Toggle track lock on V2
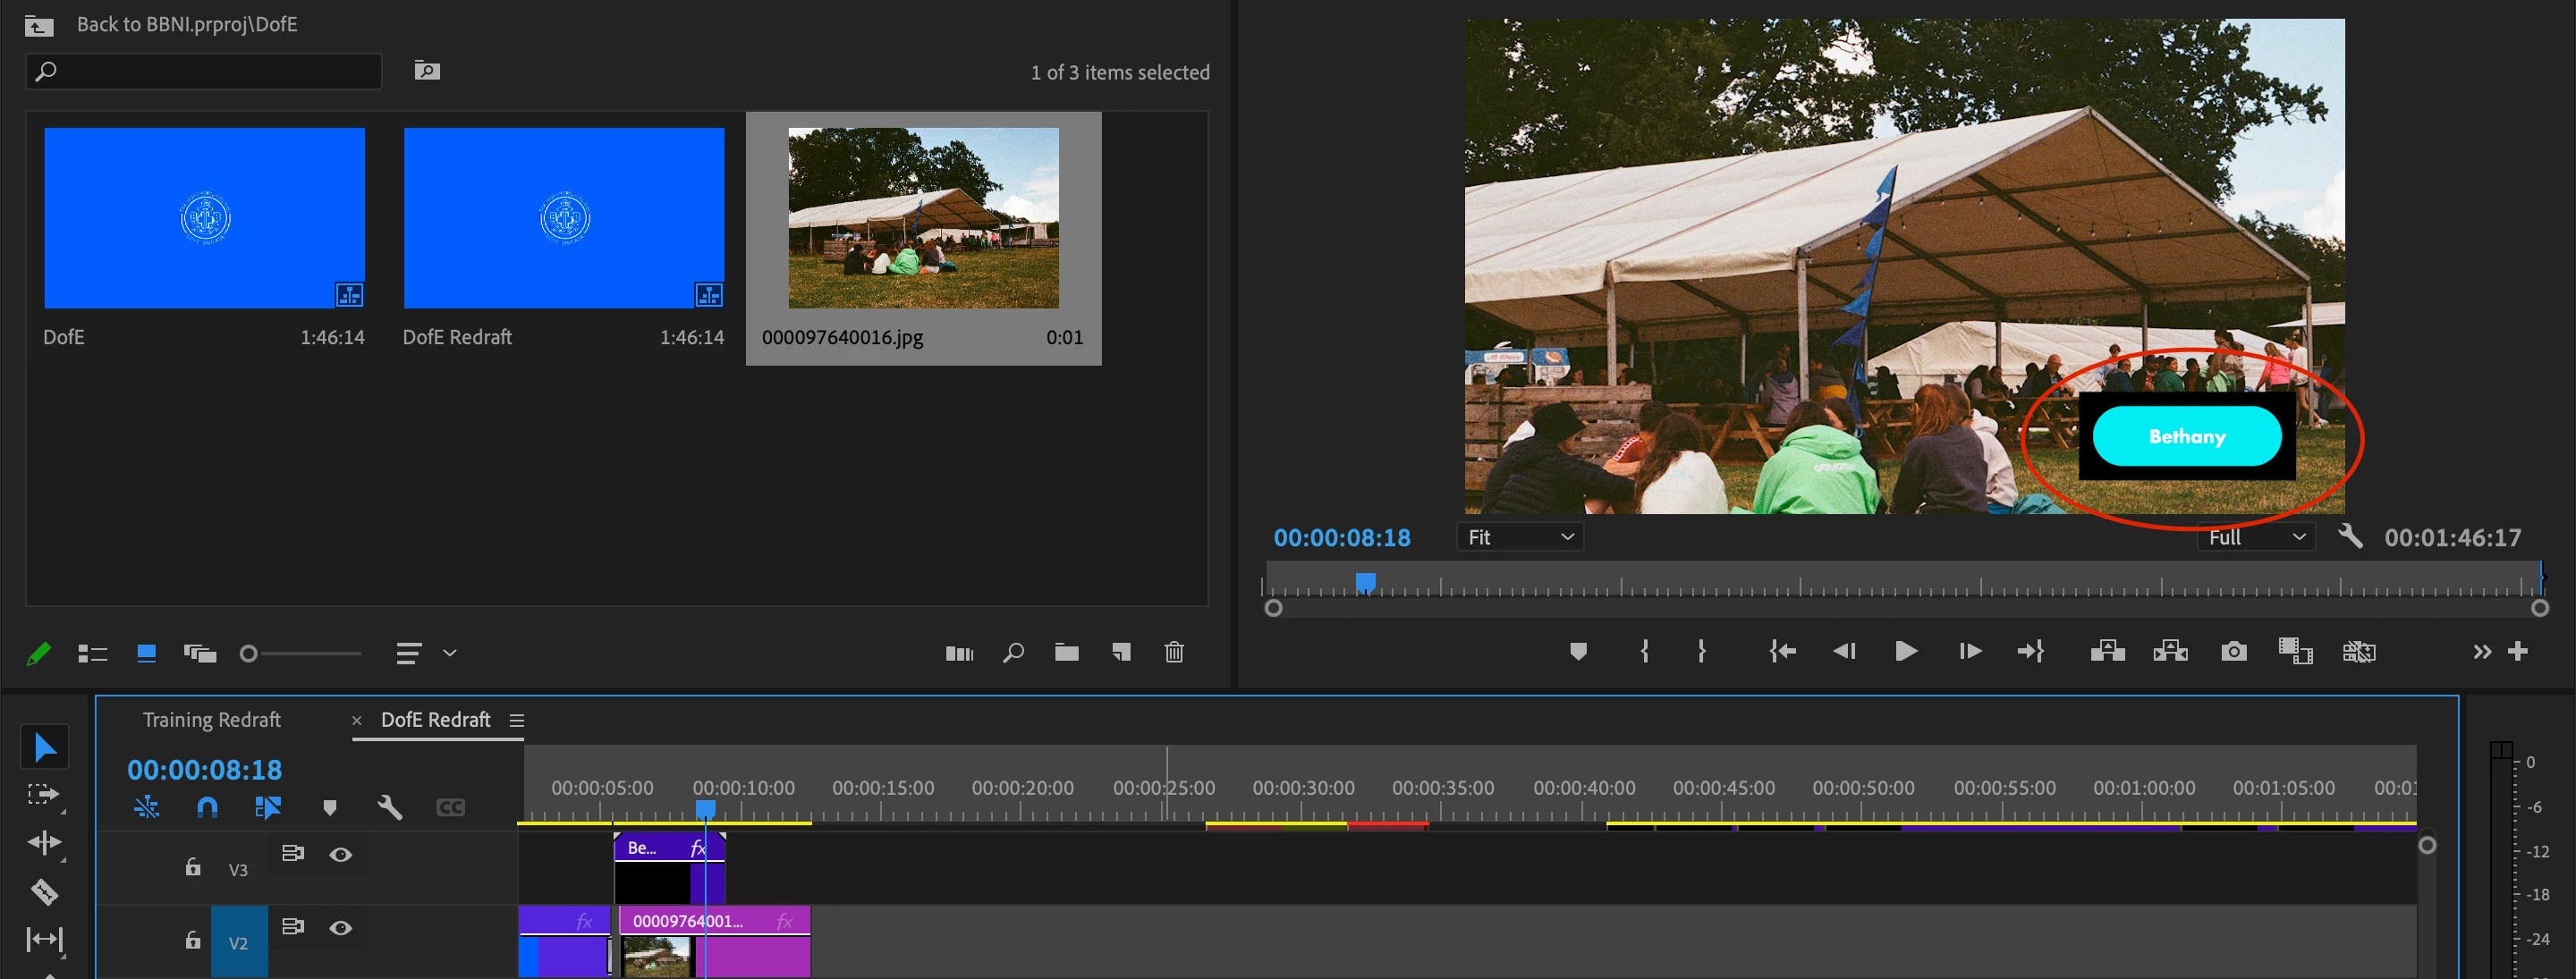Image resolution: width=2576 pixels, height=979 pixels. (x=193, y=940)
